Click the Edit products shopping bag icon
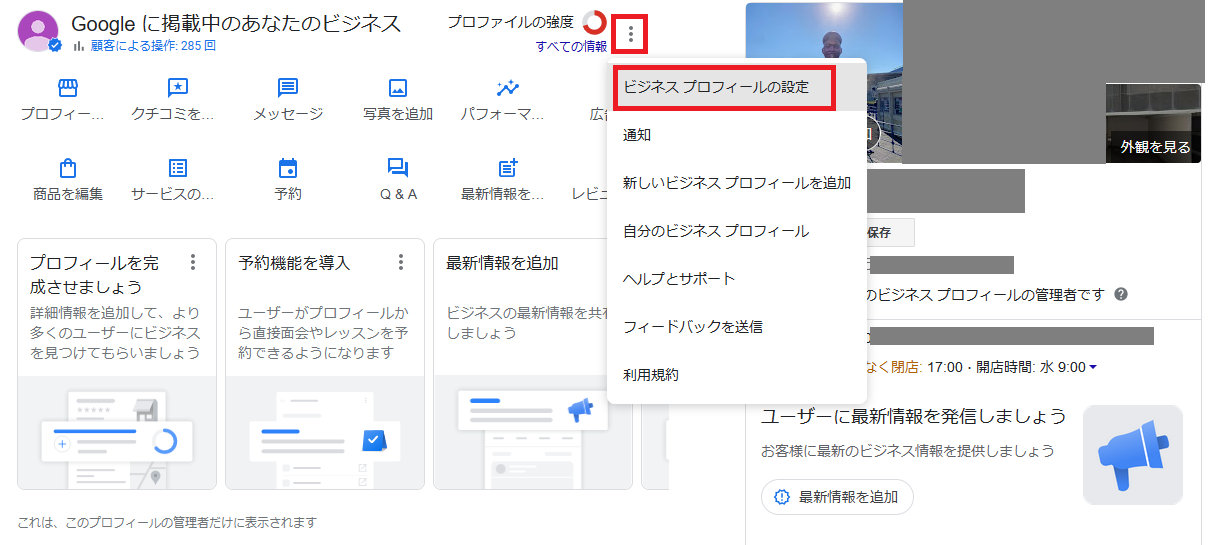Viewport: 1215px width, 545px height. pyautogui.click(x=67, y=167)
